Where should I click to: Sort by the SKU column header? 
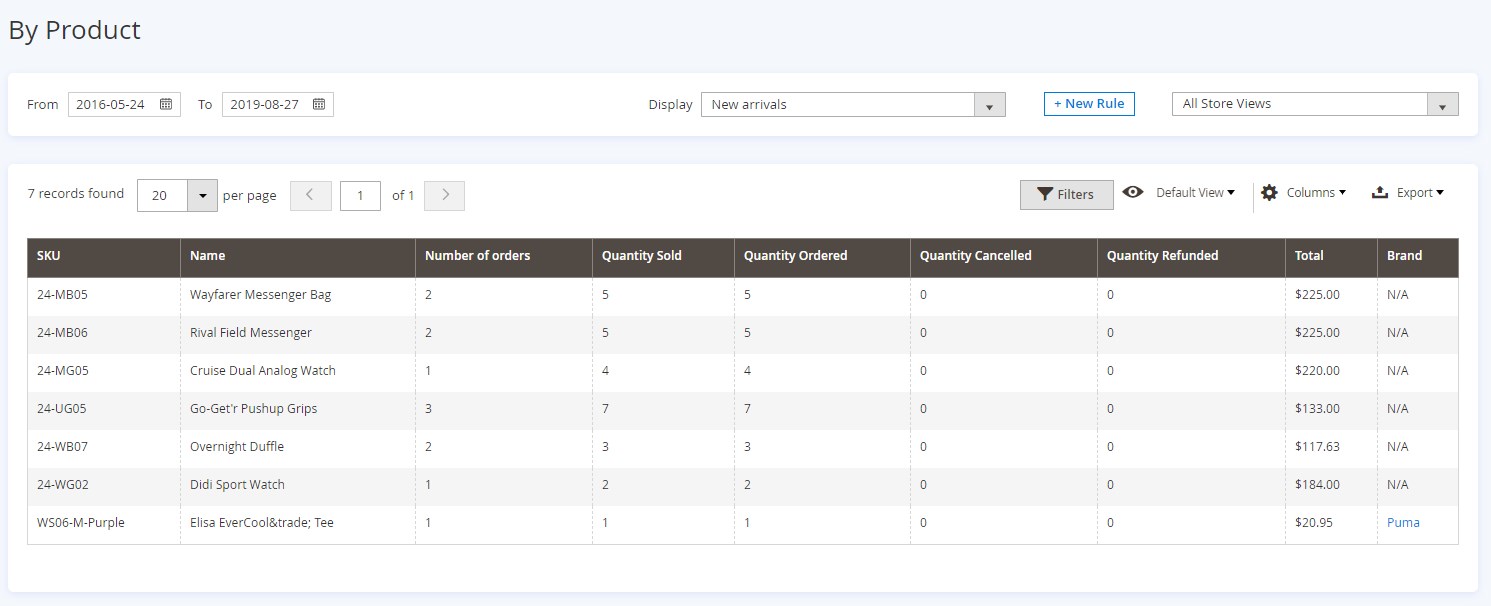(49, 256)
